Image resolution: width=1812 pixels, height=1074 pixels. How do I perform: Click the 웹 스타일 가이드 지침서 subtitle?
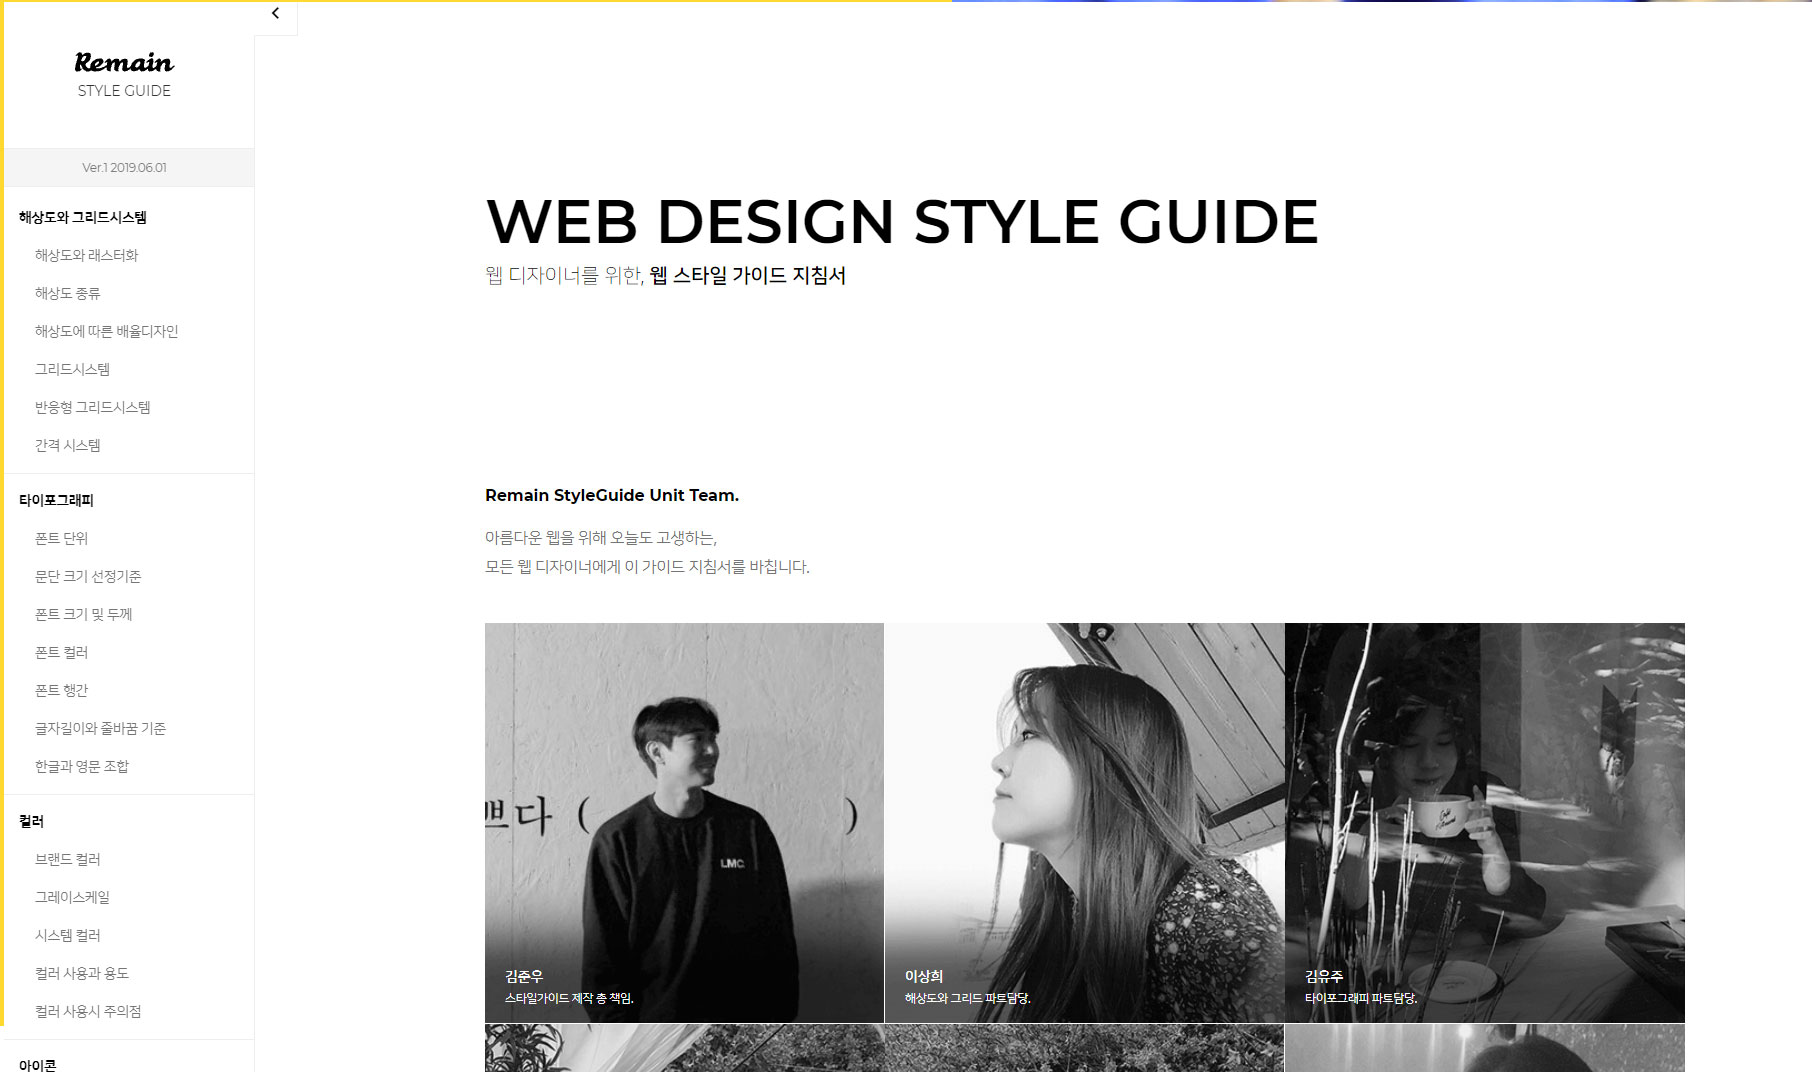coord(748,275)
